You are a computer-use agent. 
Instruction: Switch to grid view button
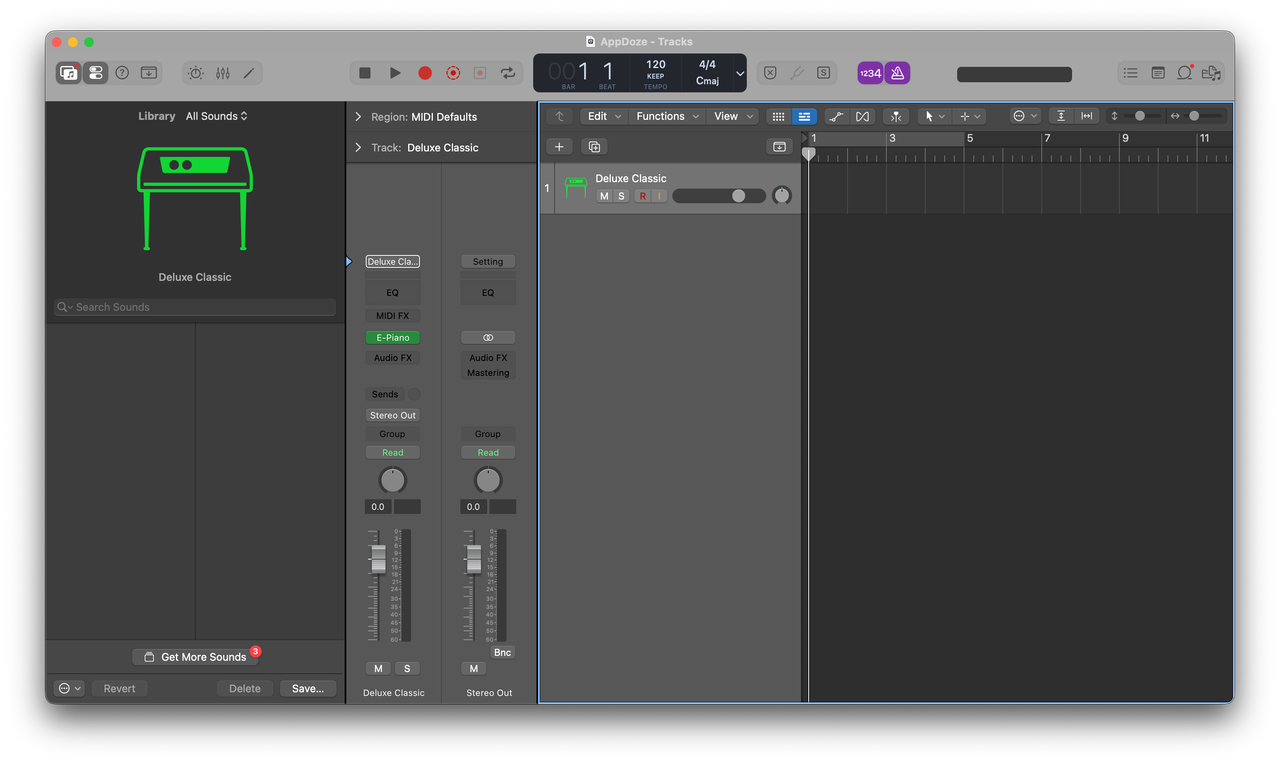778,116
